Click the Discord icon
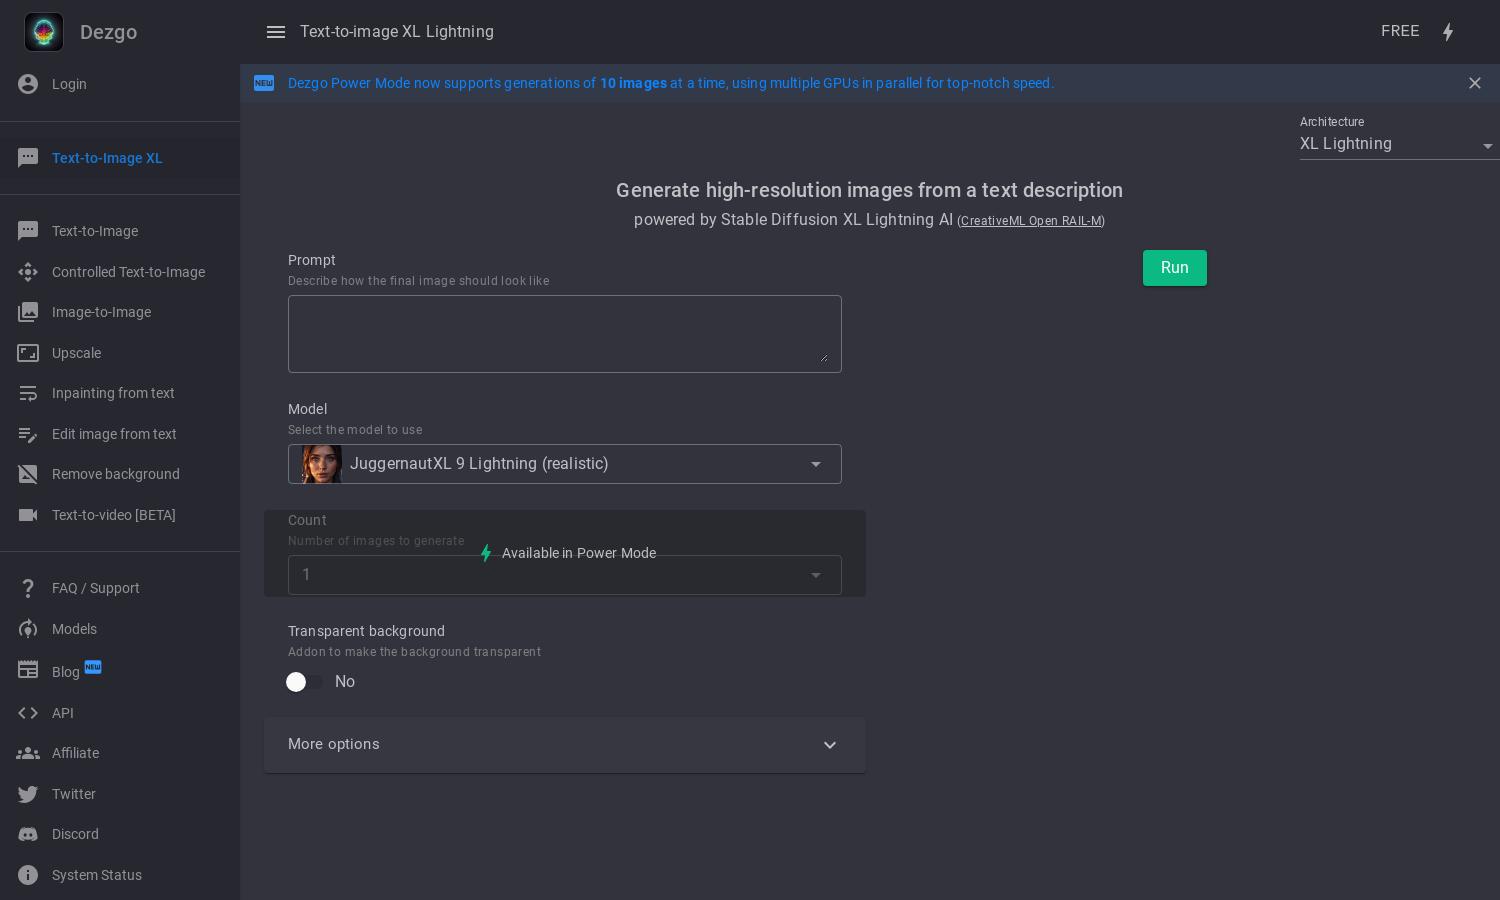 tap(28, 834)
